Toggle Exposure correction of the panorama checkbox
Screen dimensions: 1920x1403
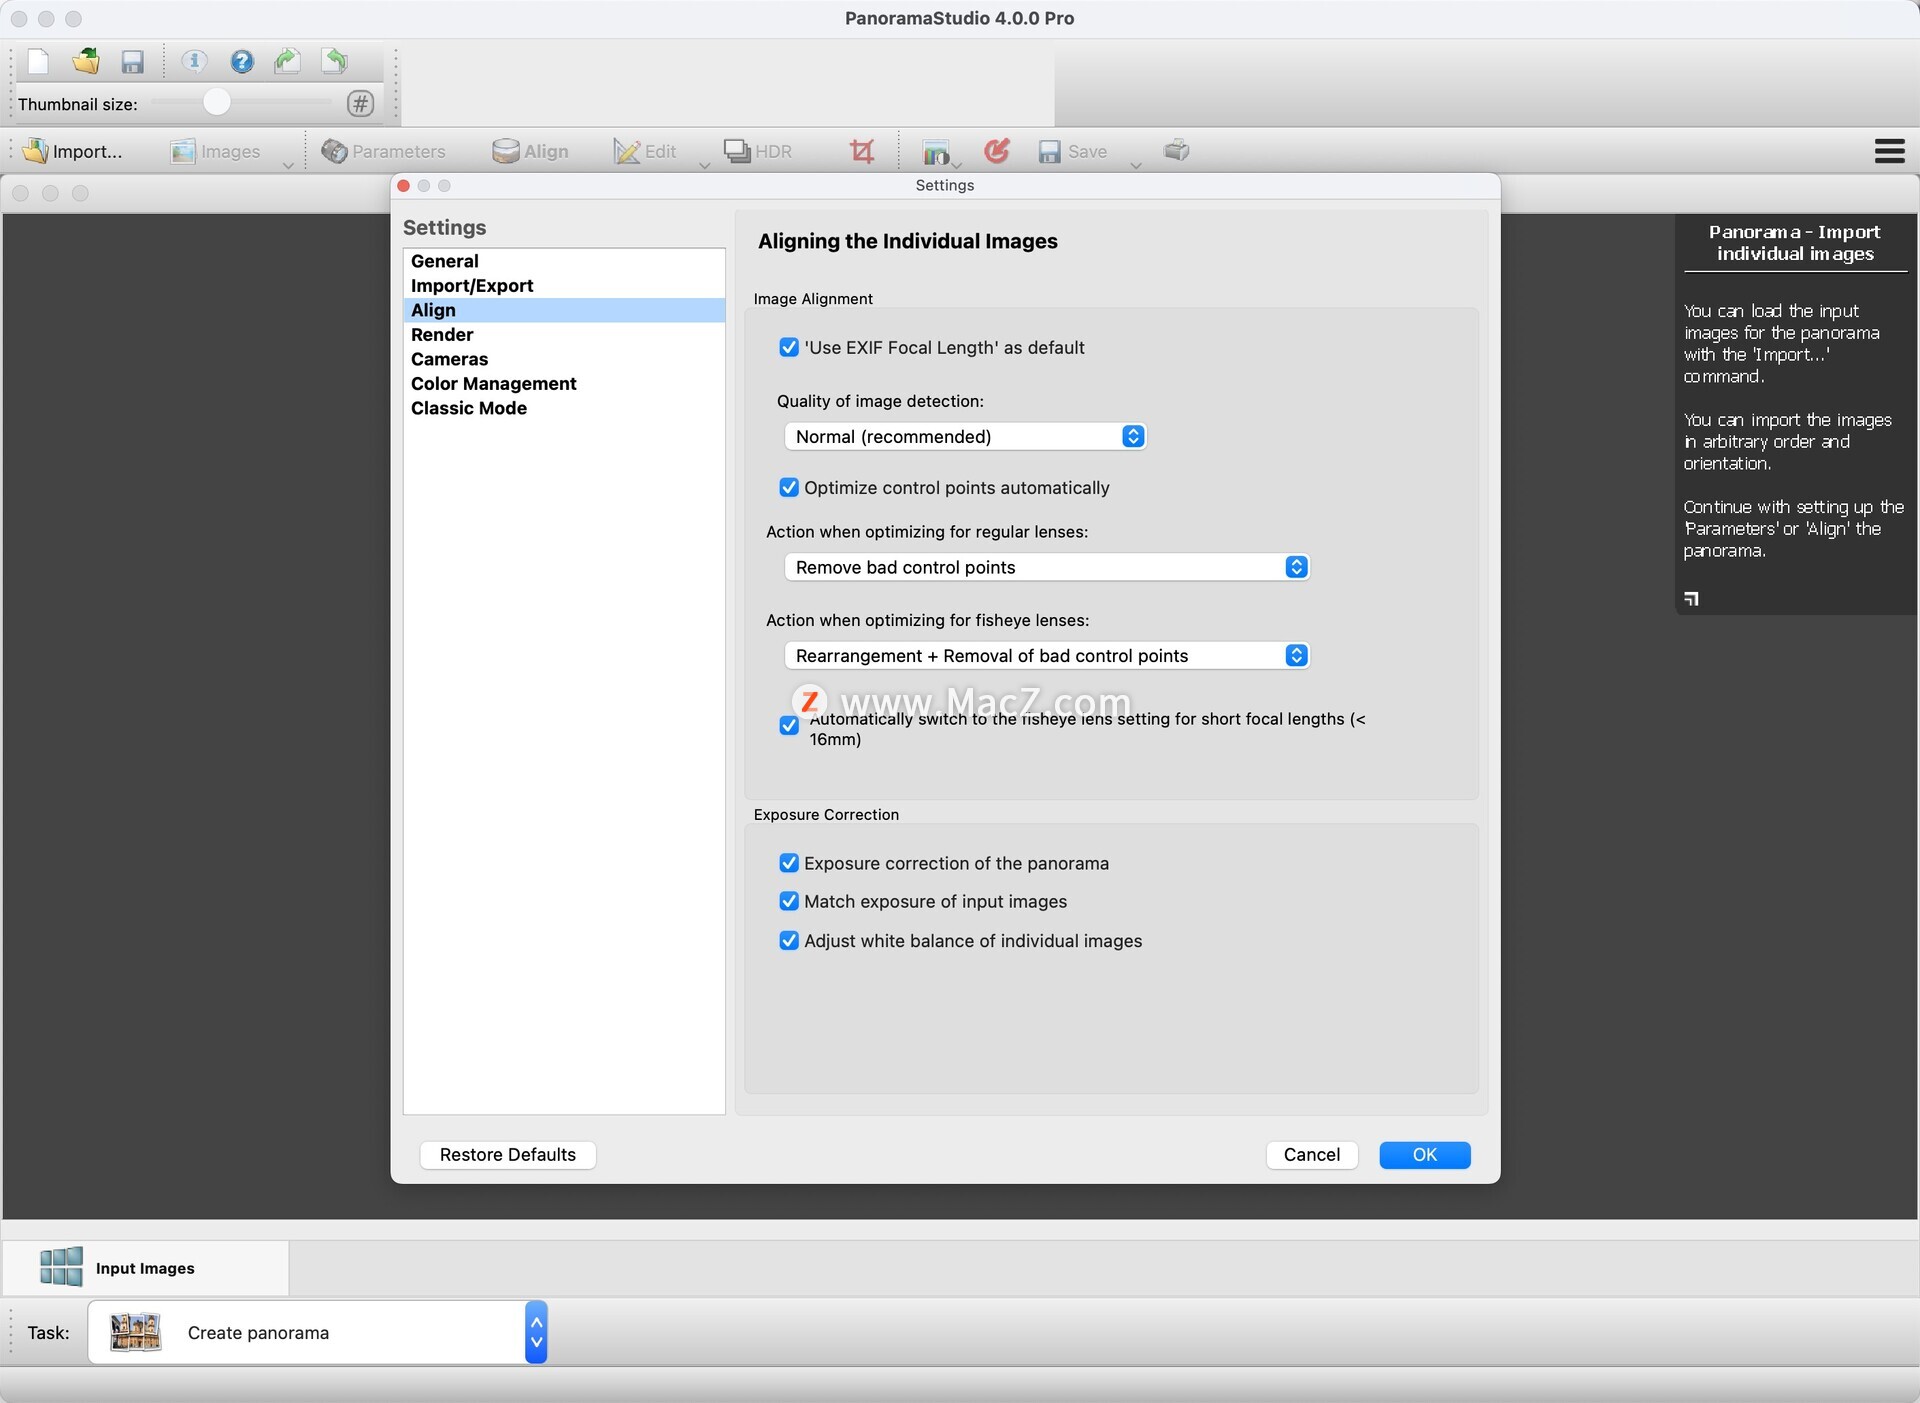click(789, 863)
